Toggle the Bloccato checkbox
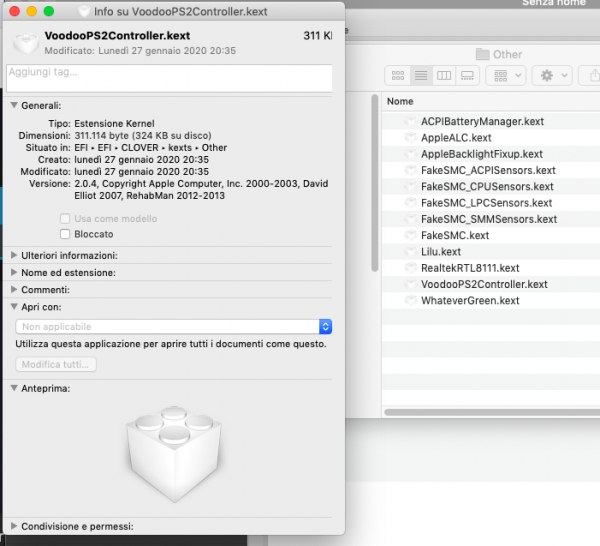The width and height of the screenshot is (600, 546). [x=65, y=234]
